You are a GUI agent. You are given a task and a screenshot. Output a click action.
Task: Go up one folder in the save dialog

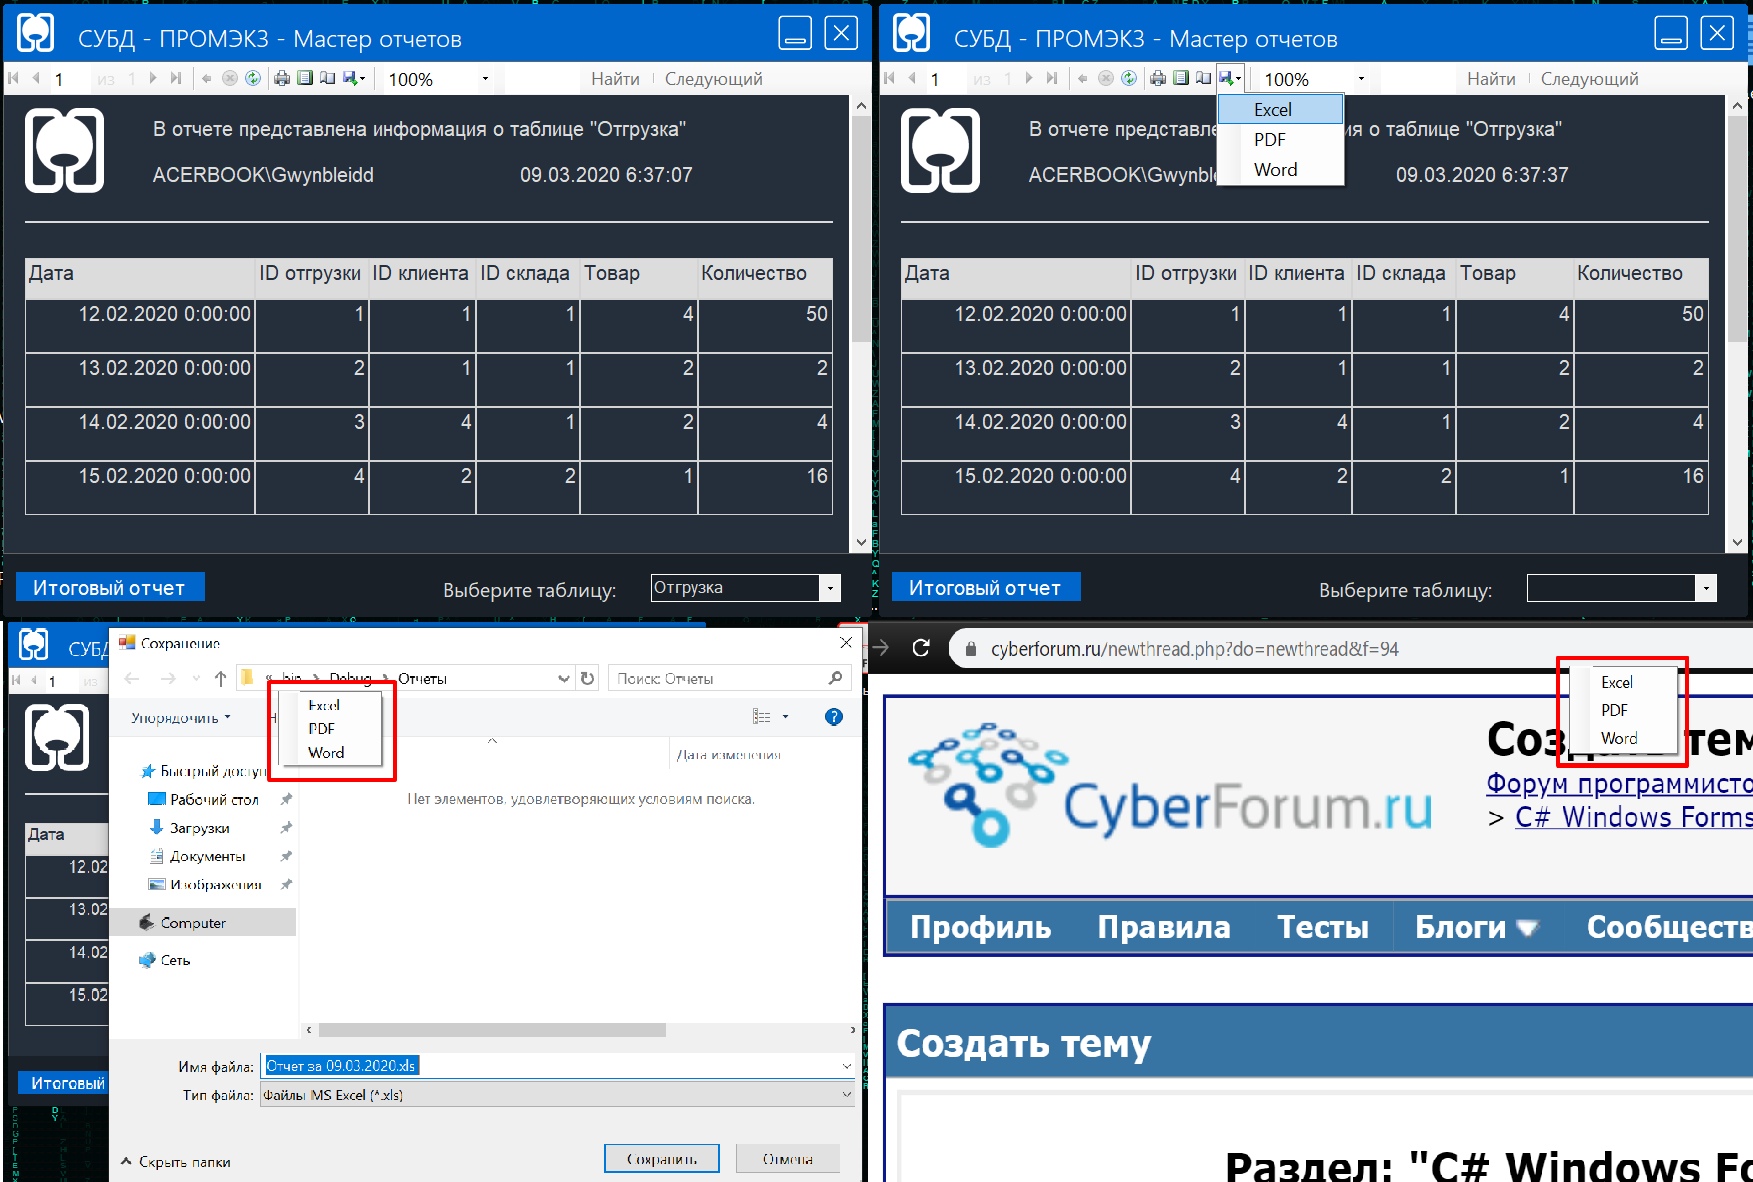tap(220, 678)
